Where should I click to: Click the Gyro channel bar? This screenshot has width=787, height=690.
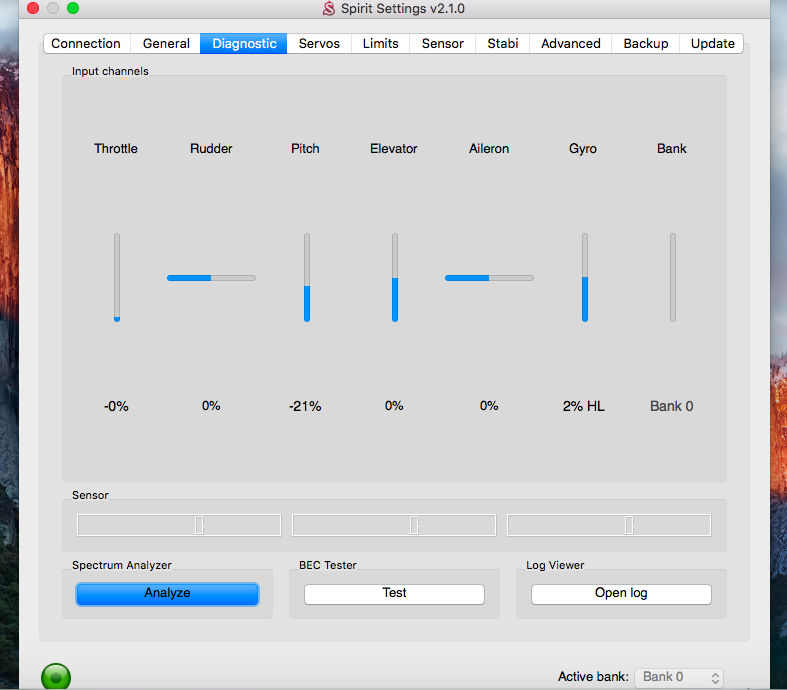[585, 278]
